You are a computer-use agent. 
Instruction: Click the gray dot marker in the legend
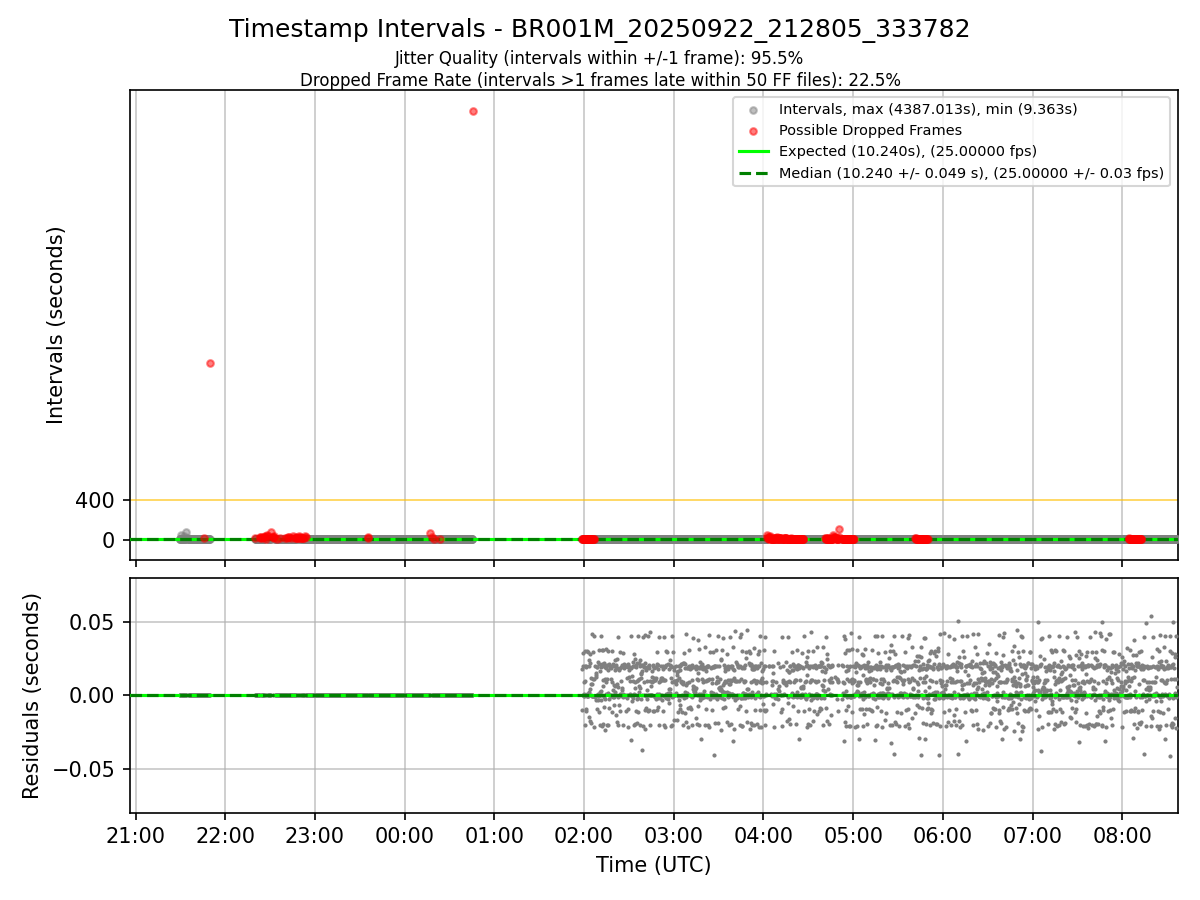click(753, 109)
